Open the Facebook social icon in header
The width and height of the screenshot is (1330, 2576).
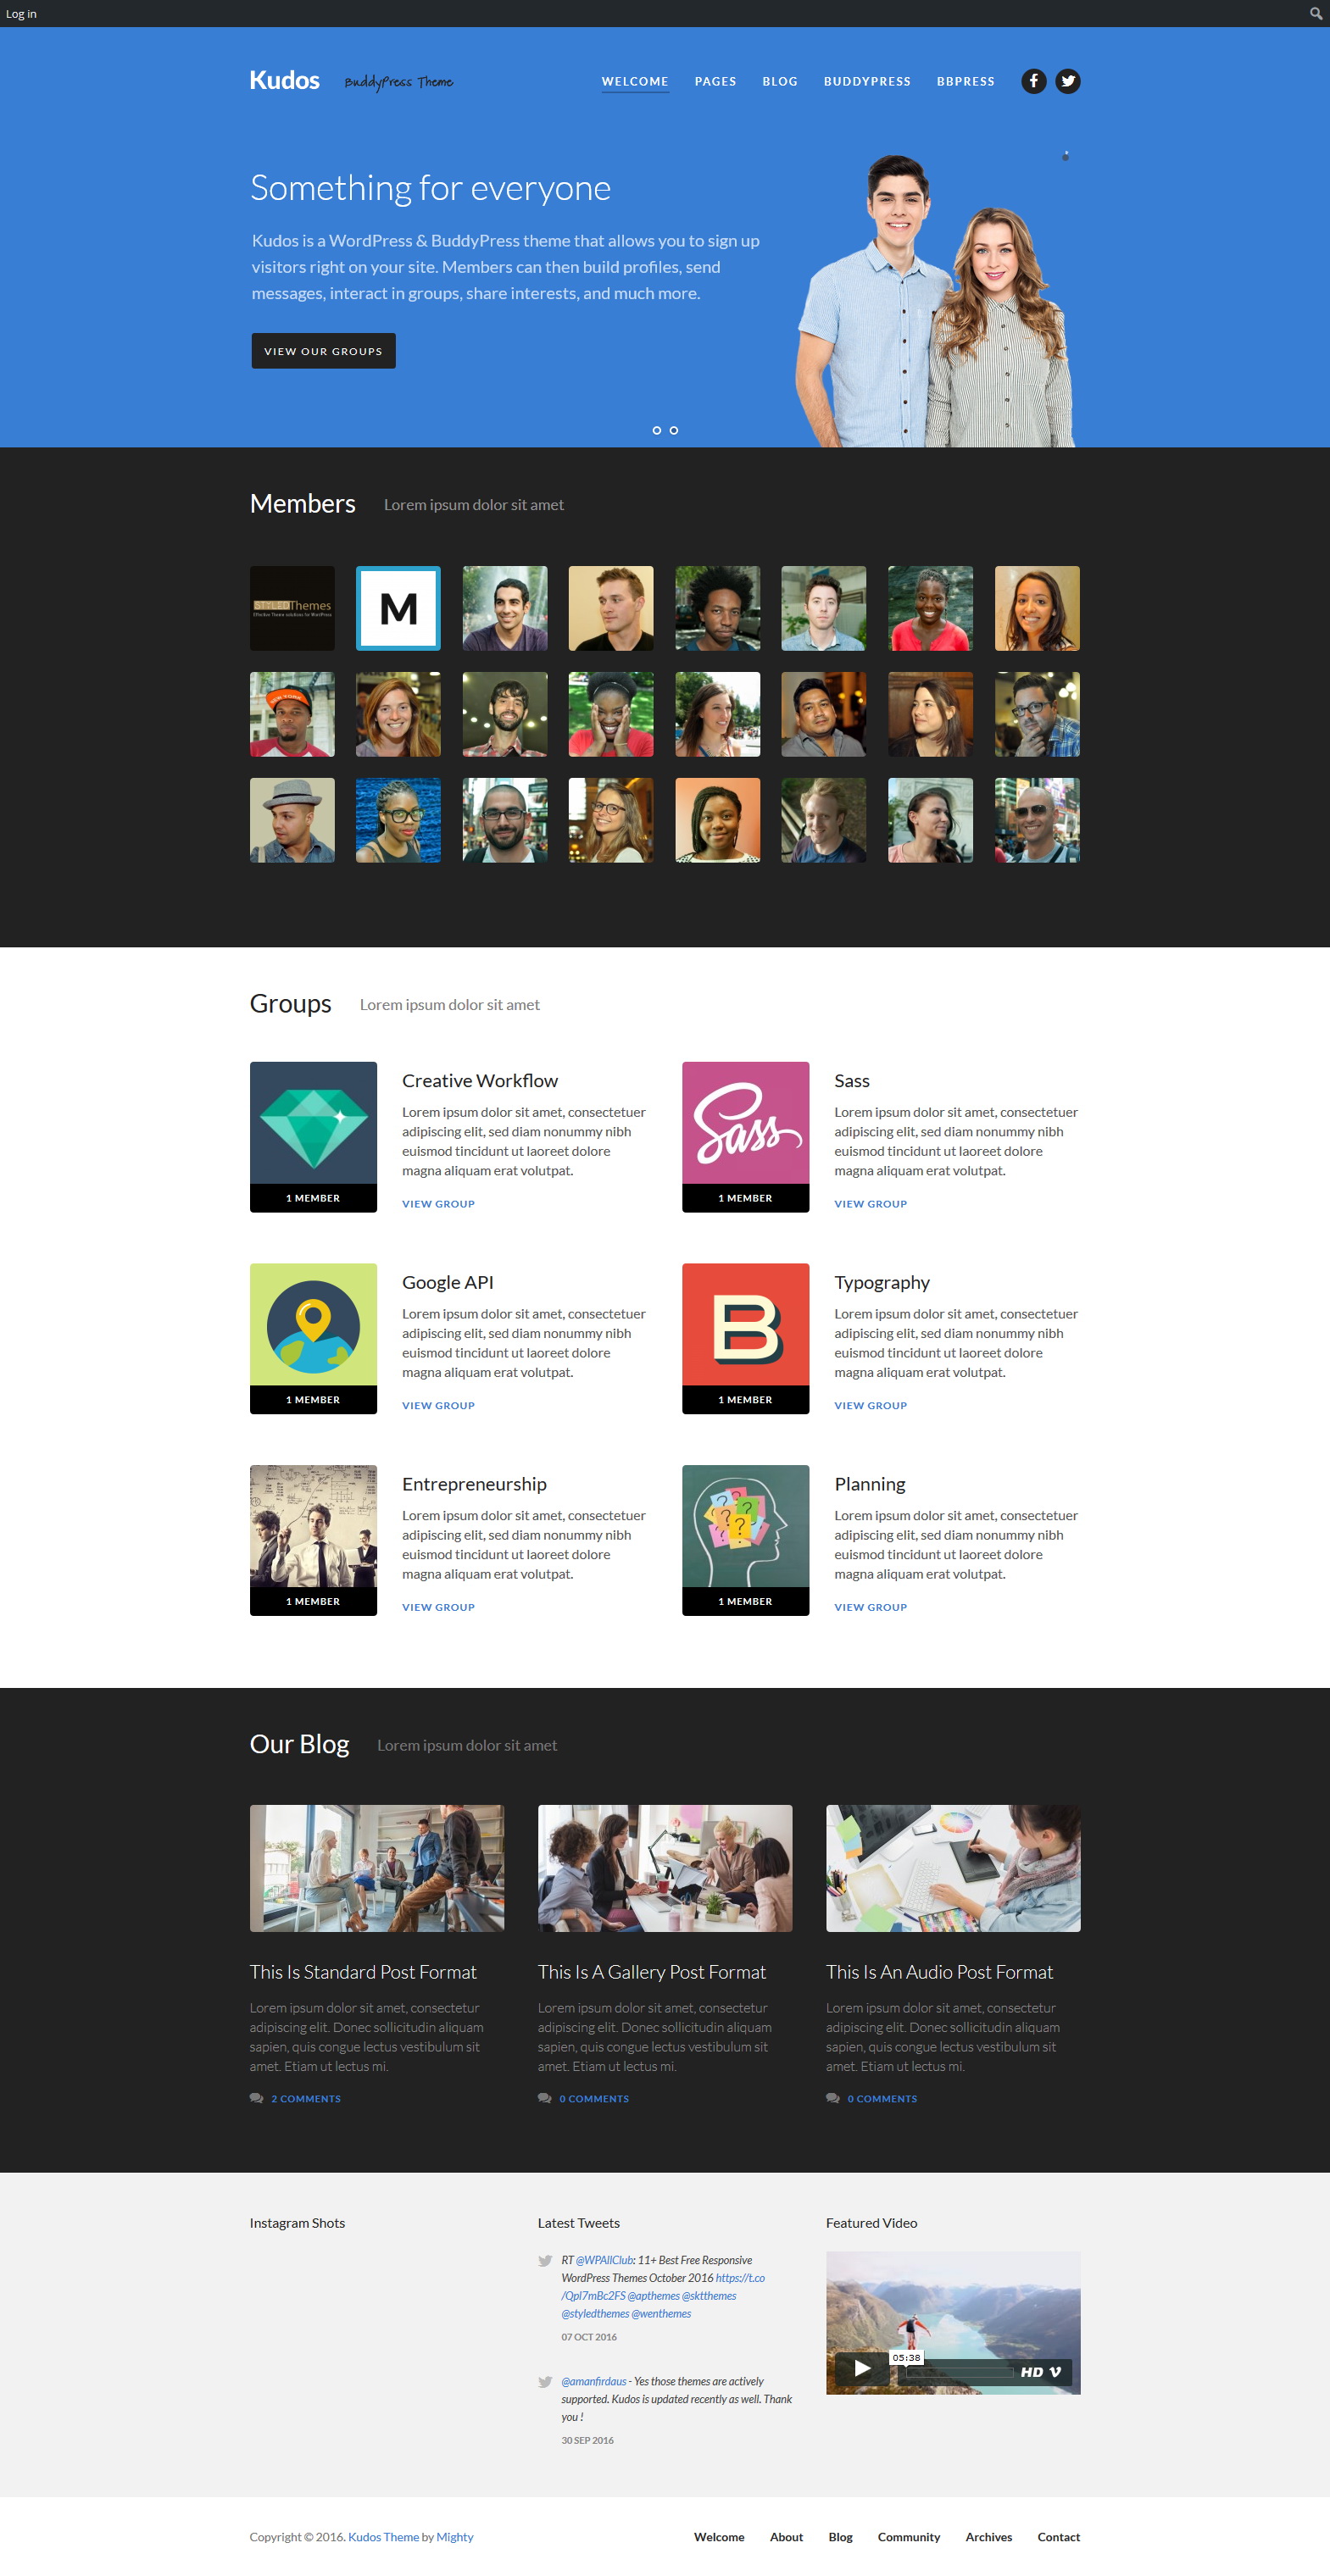pyautogui.click(x=1033, y=81)
